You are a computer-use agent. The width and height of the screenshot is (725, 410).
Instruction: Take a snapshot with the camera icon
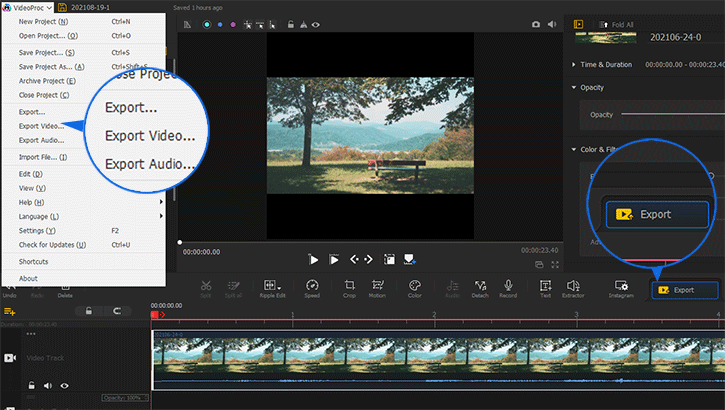(x=536, y=23)
